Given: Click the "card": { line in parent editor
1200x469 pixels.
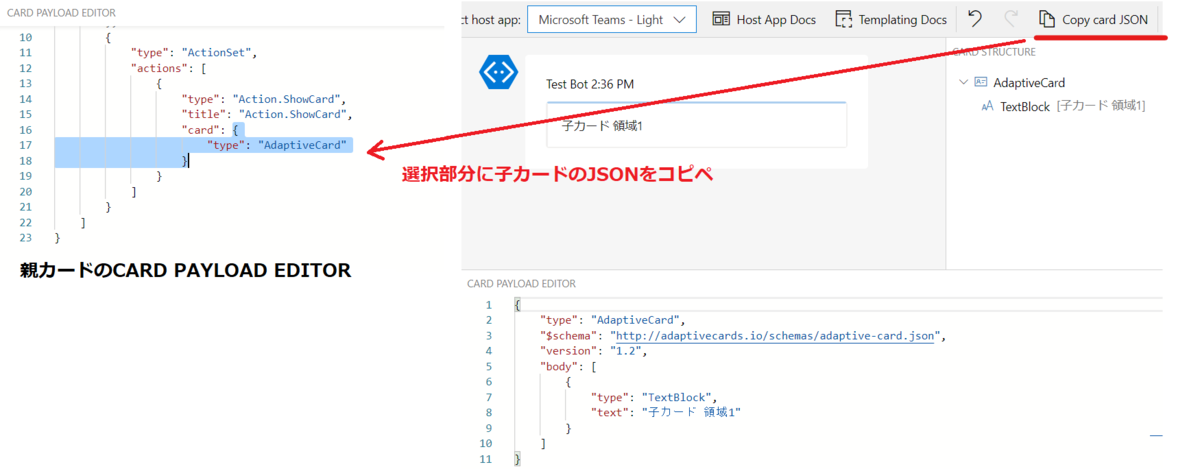Looking at the screenshot, I should (211, 130).
